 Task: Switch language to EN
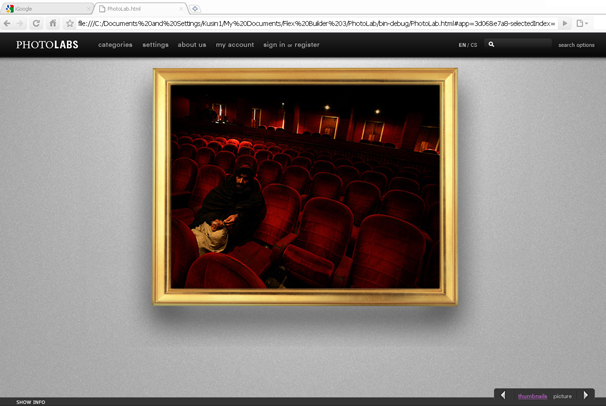[x=462, y=45]
